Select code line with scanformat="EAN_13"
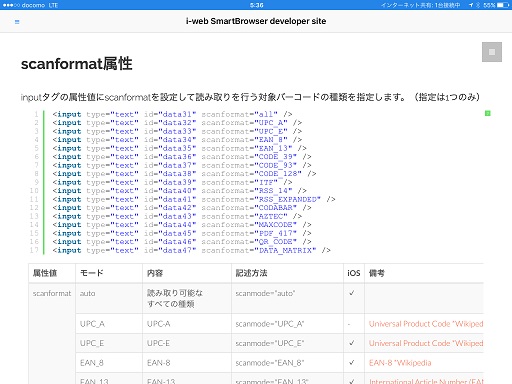The width and height of the screenshot is (512, 384). click(179, 148)
